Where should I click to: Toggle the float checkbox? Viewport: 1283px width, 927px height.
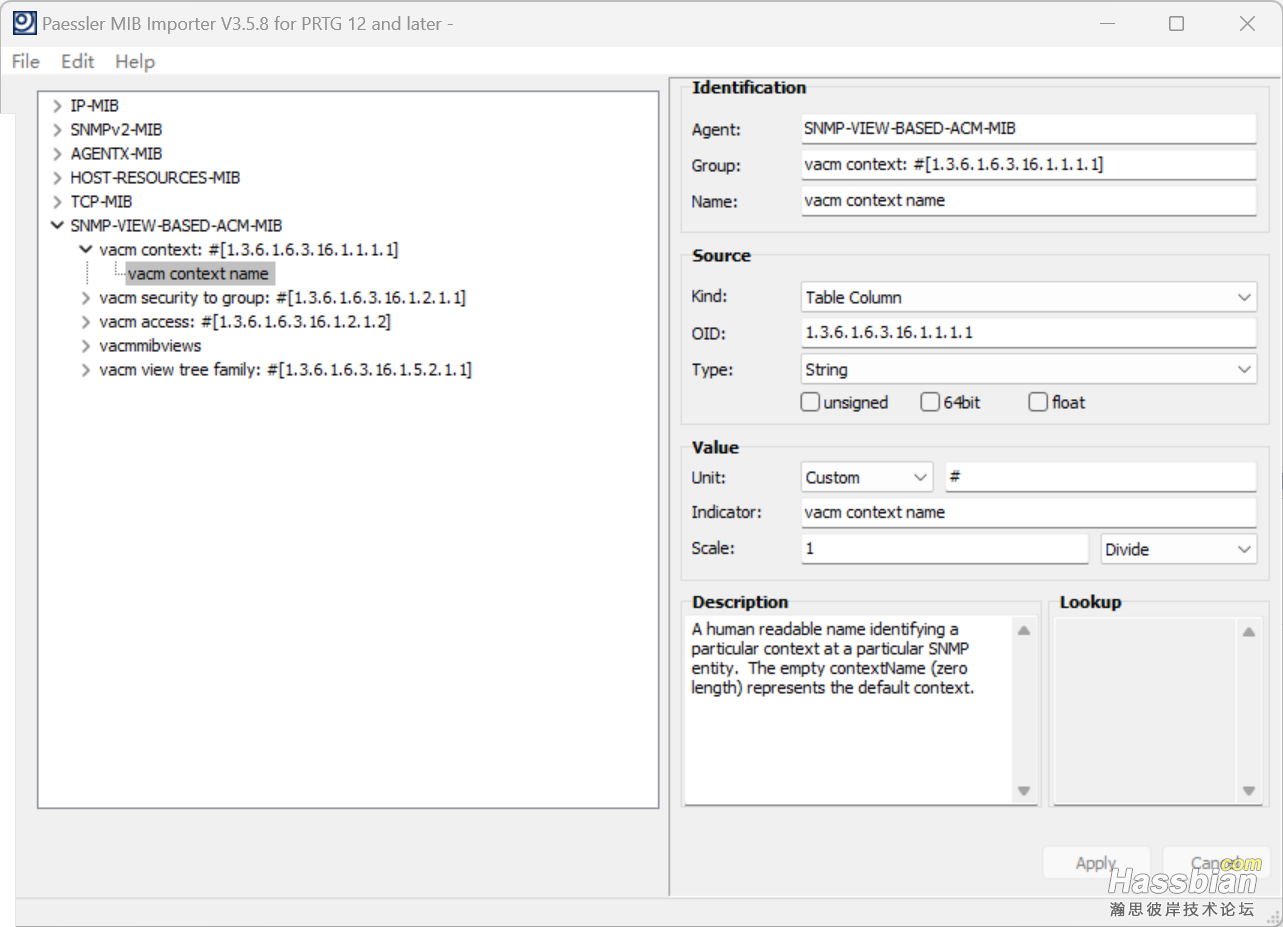(x=1038, y=402)
